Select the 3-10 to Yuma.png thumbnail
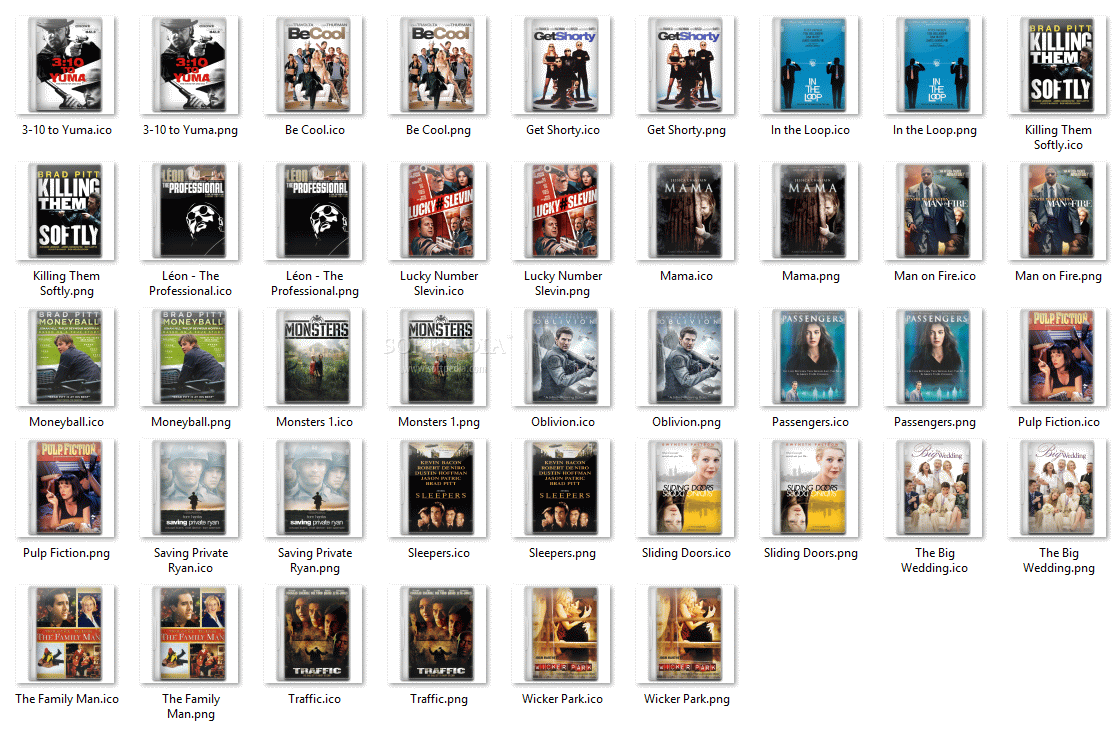Screen dimensions: 1117x736 [190, 66]
